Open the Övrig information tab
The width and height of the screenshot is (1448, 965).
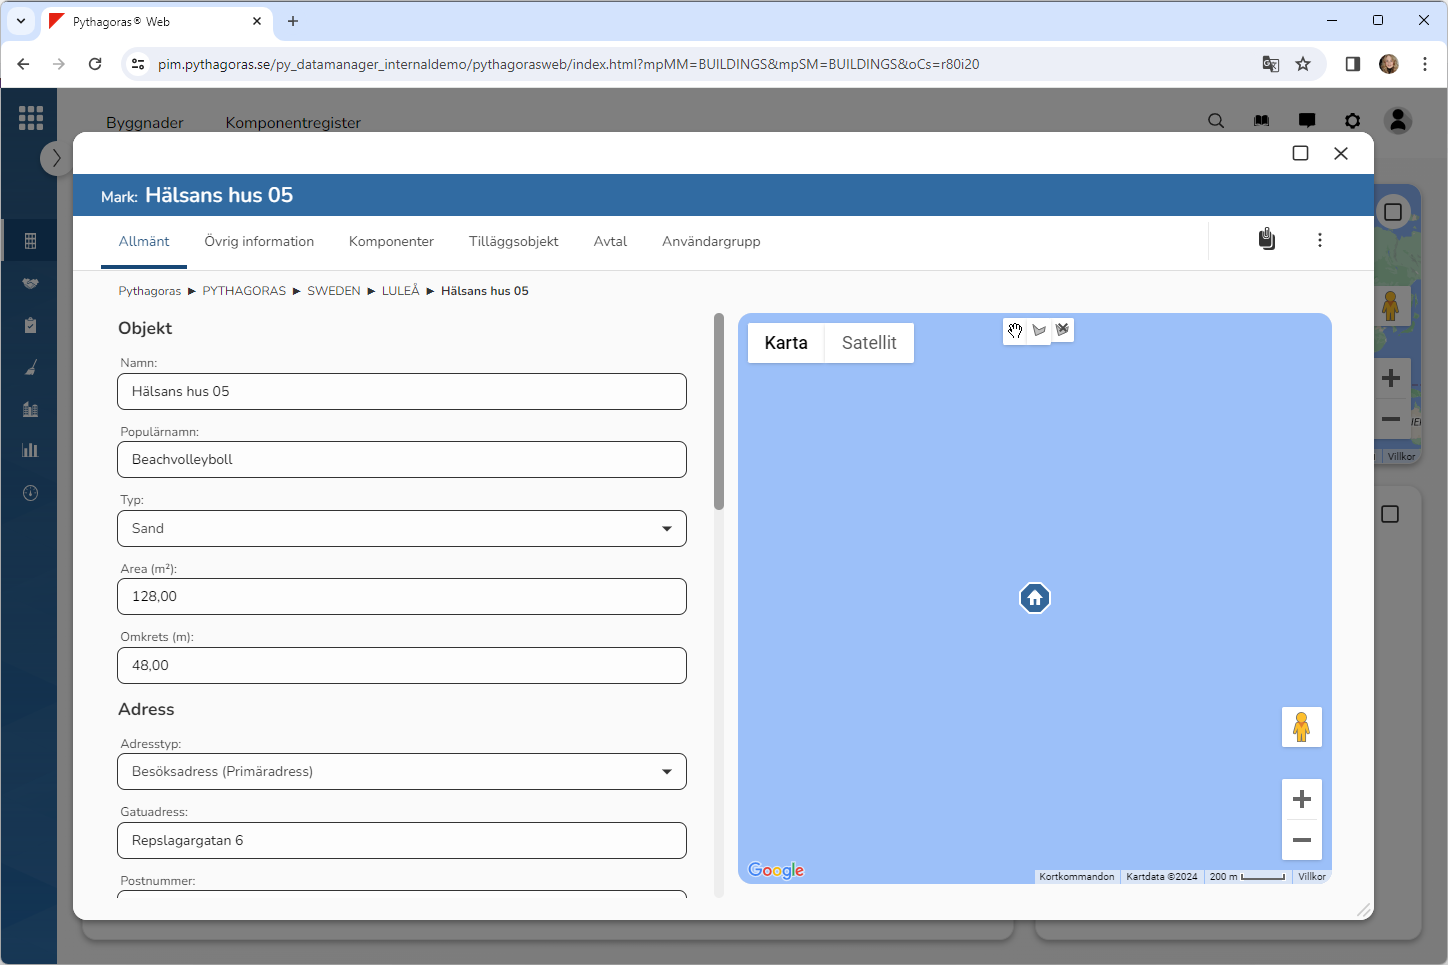tap(259, 242)
